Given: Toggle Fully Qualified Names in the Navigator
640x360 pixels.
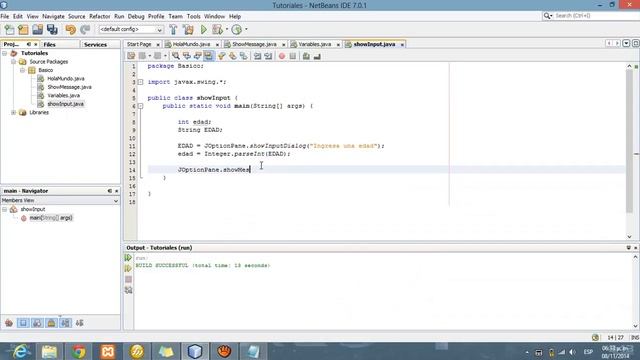Looking at the screenshot, I should [x=65, y=323].
